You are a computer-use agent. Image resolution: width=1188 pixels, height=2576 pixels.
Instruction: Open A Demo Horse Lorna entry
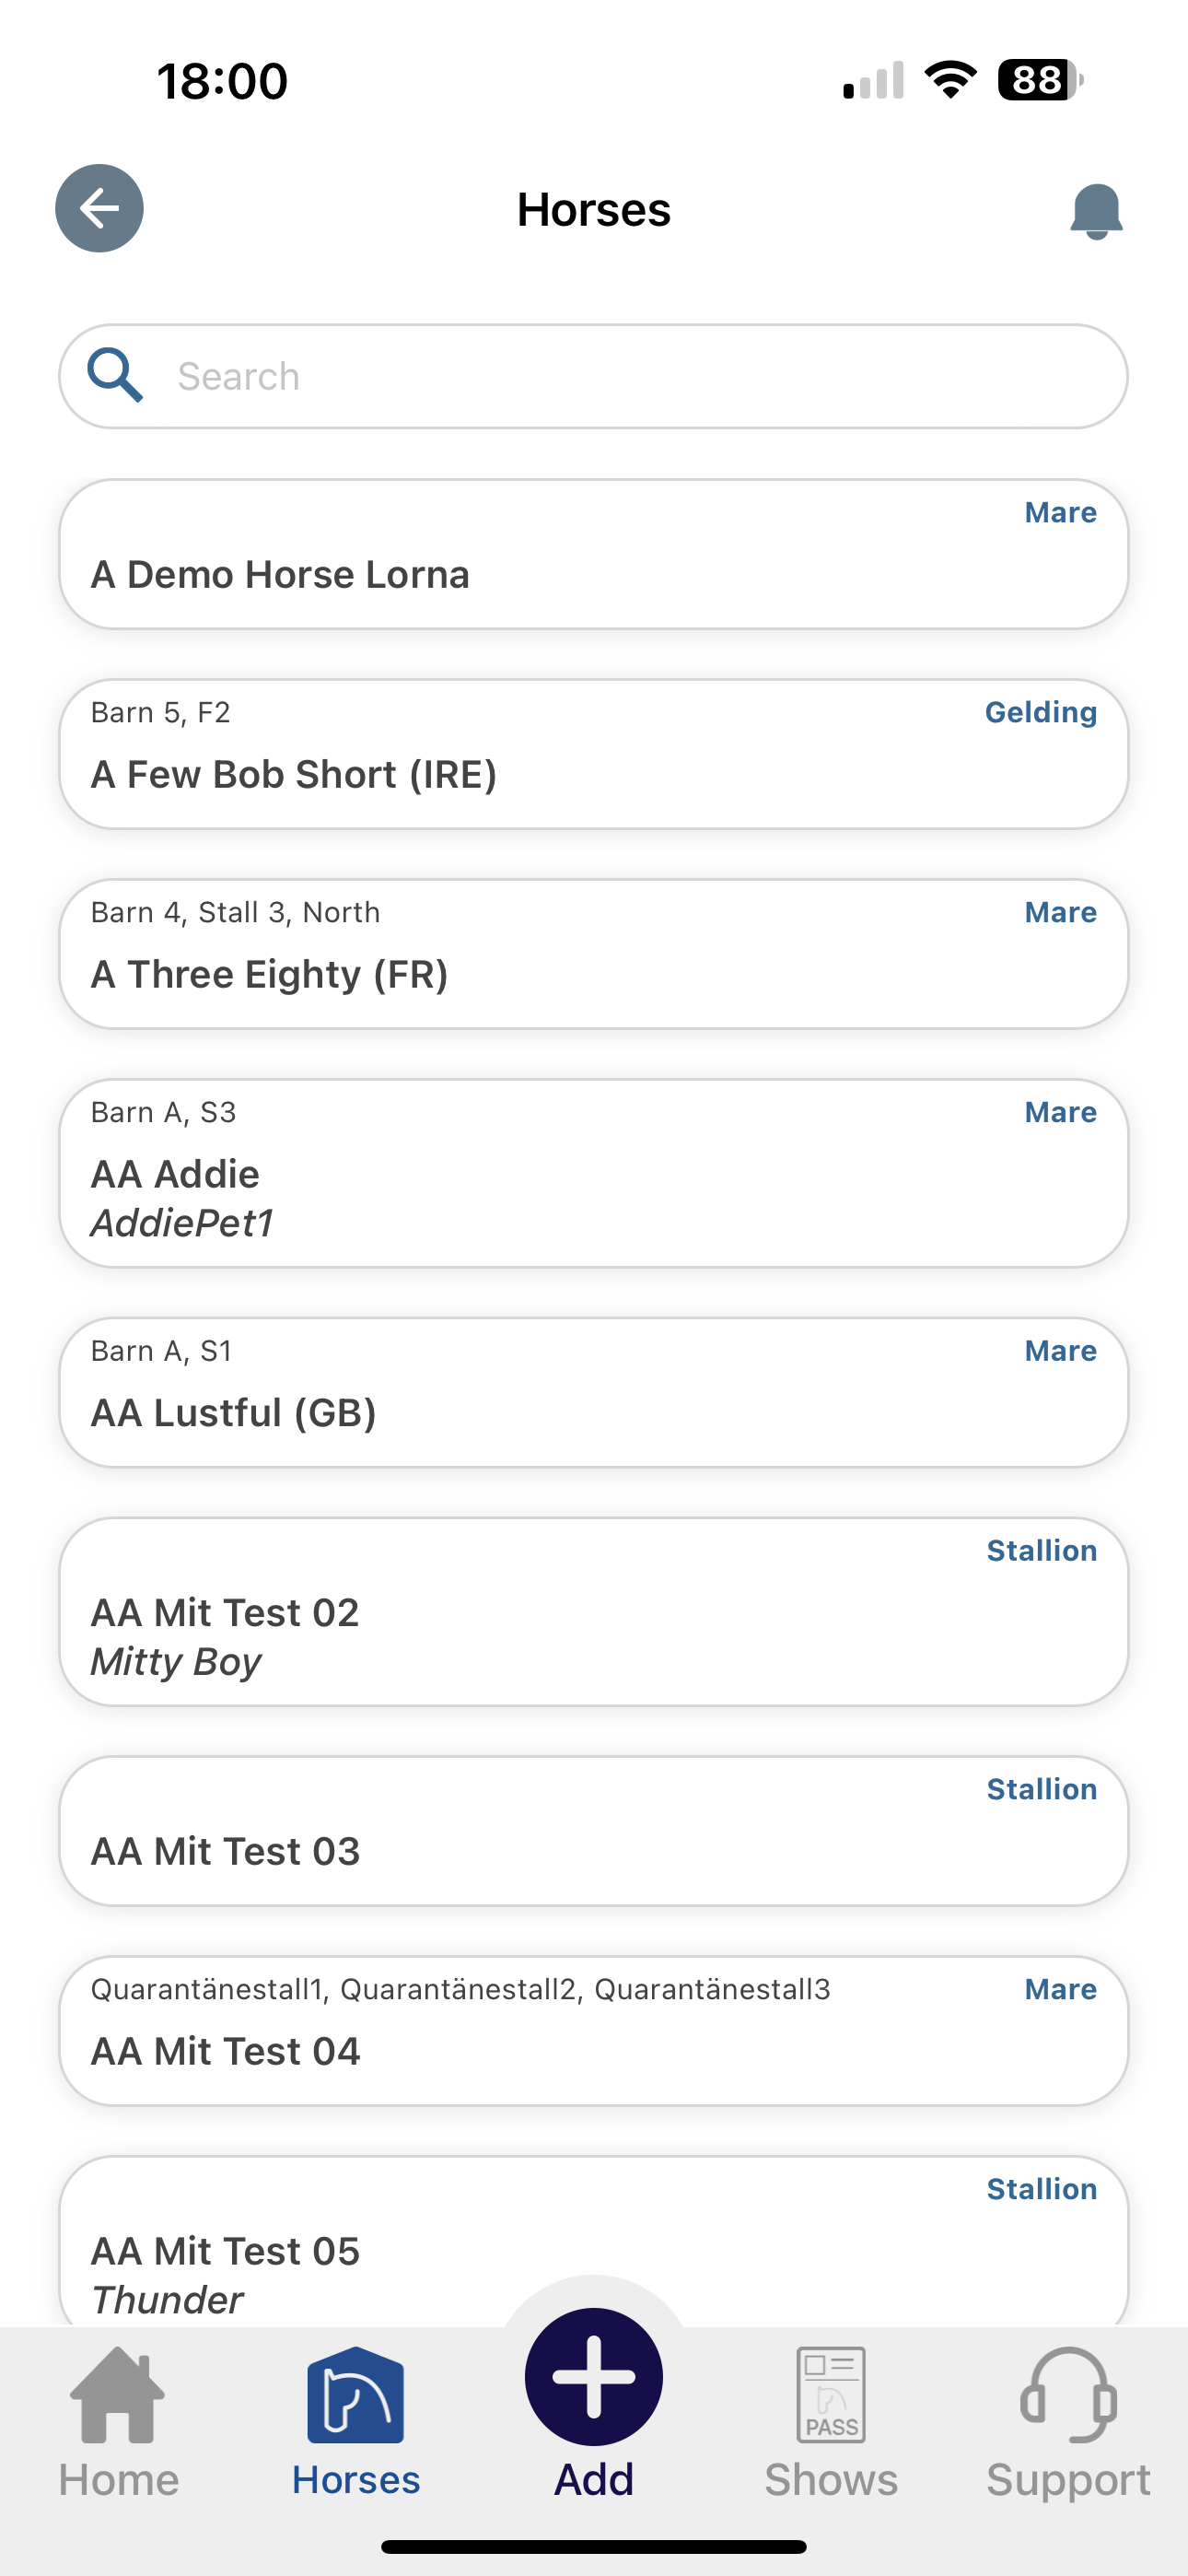594,554
